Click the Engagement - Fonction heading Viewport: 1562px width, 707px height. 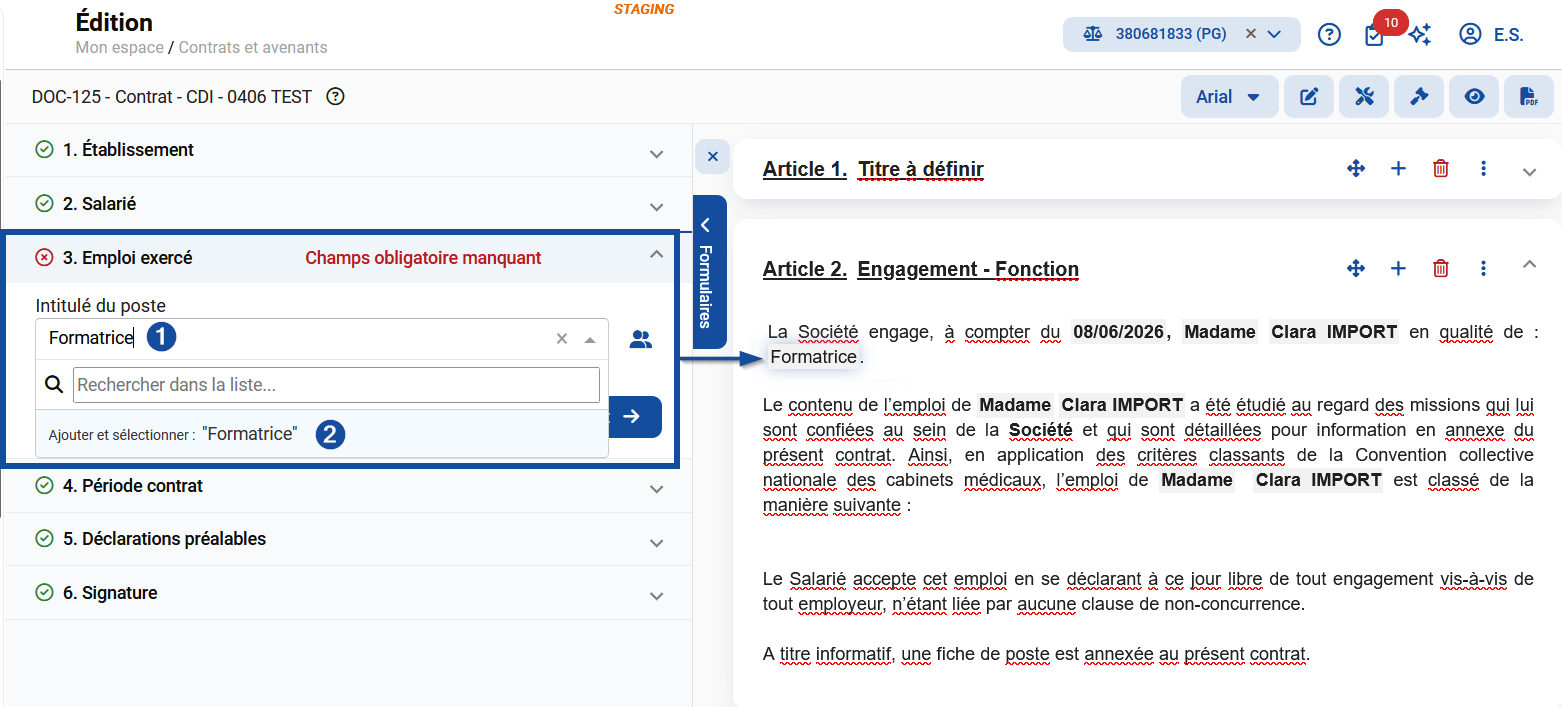pyautogui.click(x=968, y=269)
